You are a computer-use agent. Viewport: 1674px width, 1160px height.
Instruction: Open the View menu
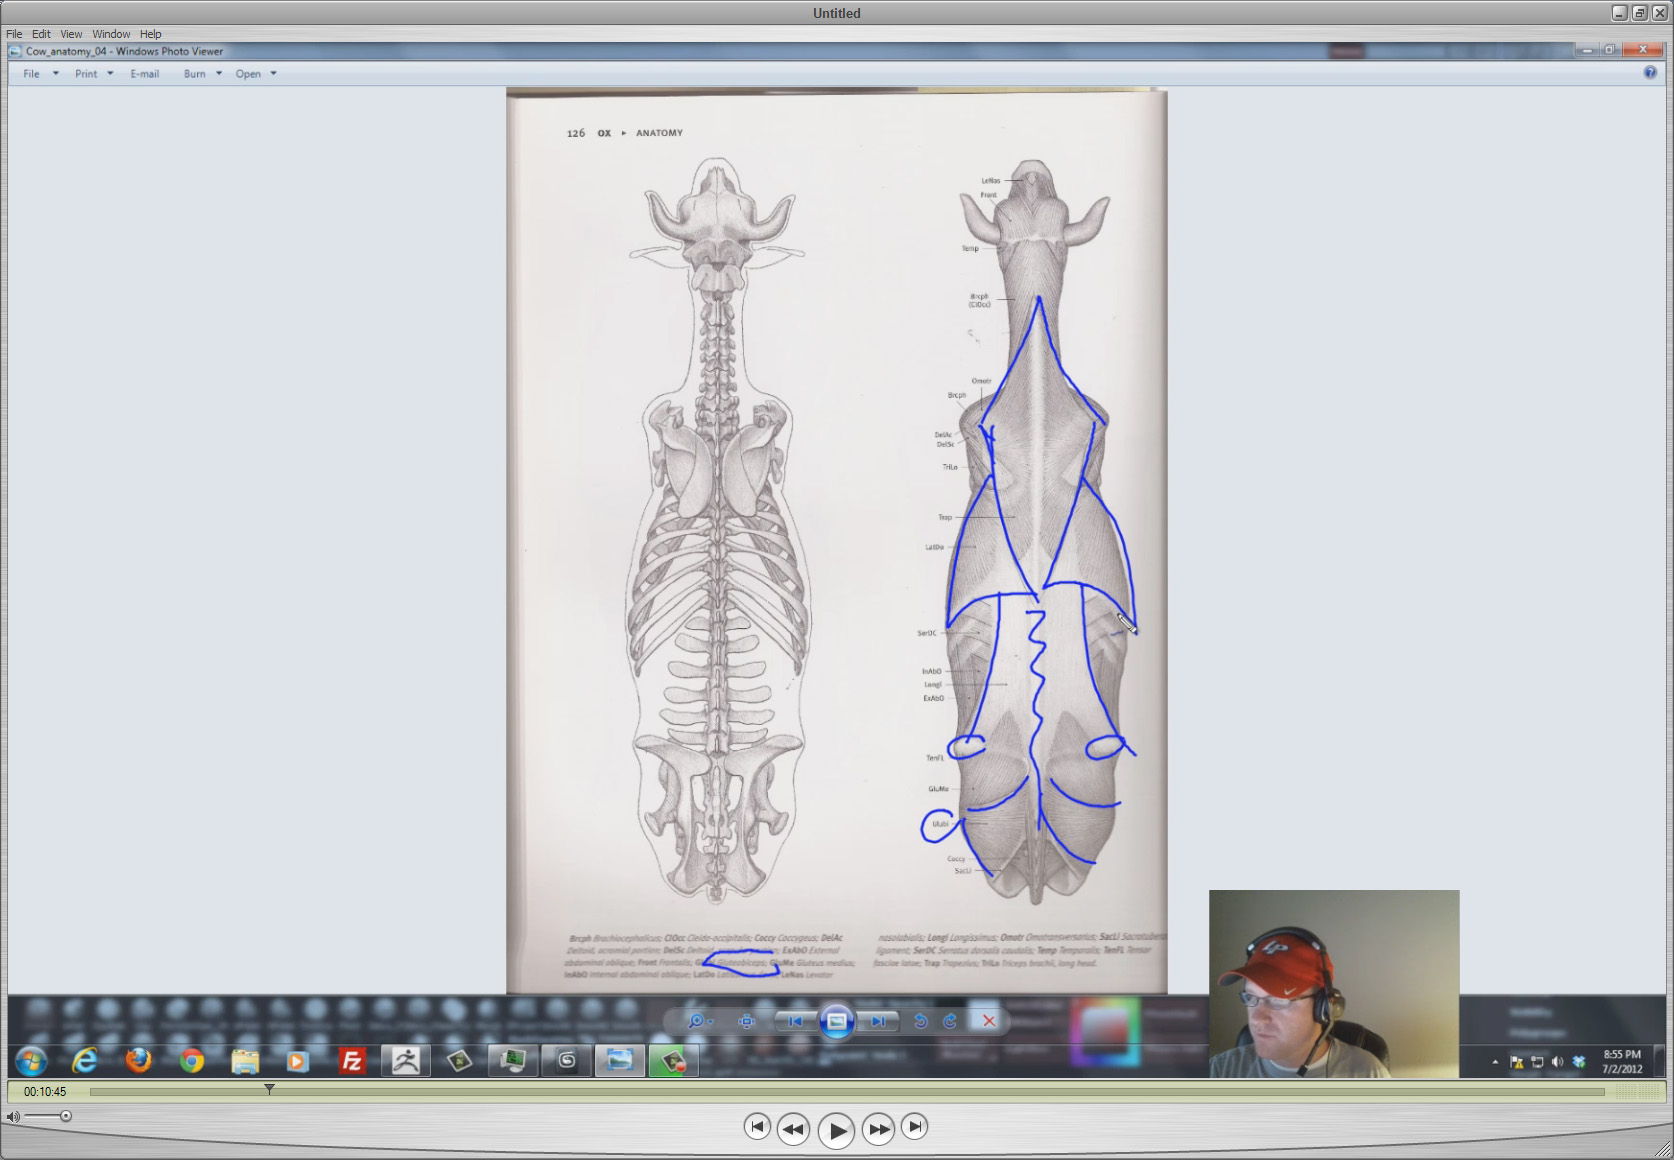tap(71, 34)
